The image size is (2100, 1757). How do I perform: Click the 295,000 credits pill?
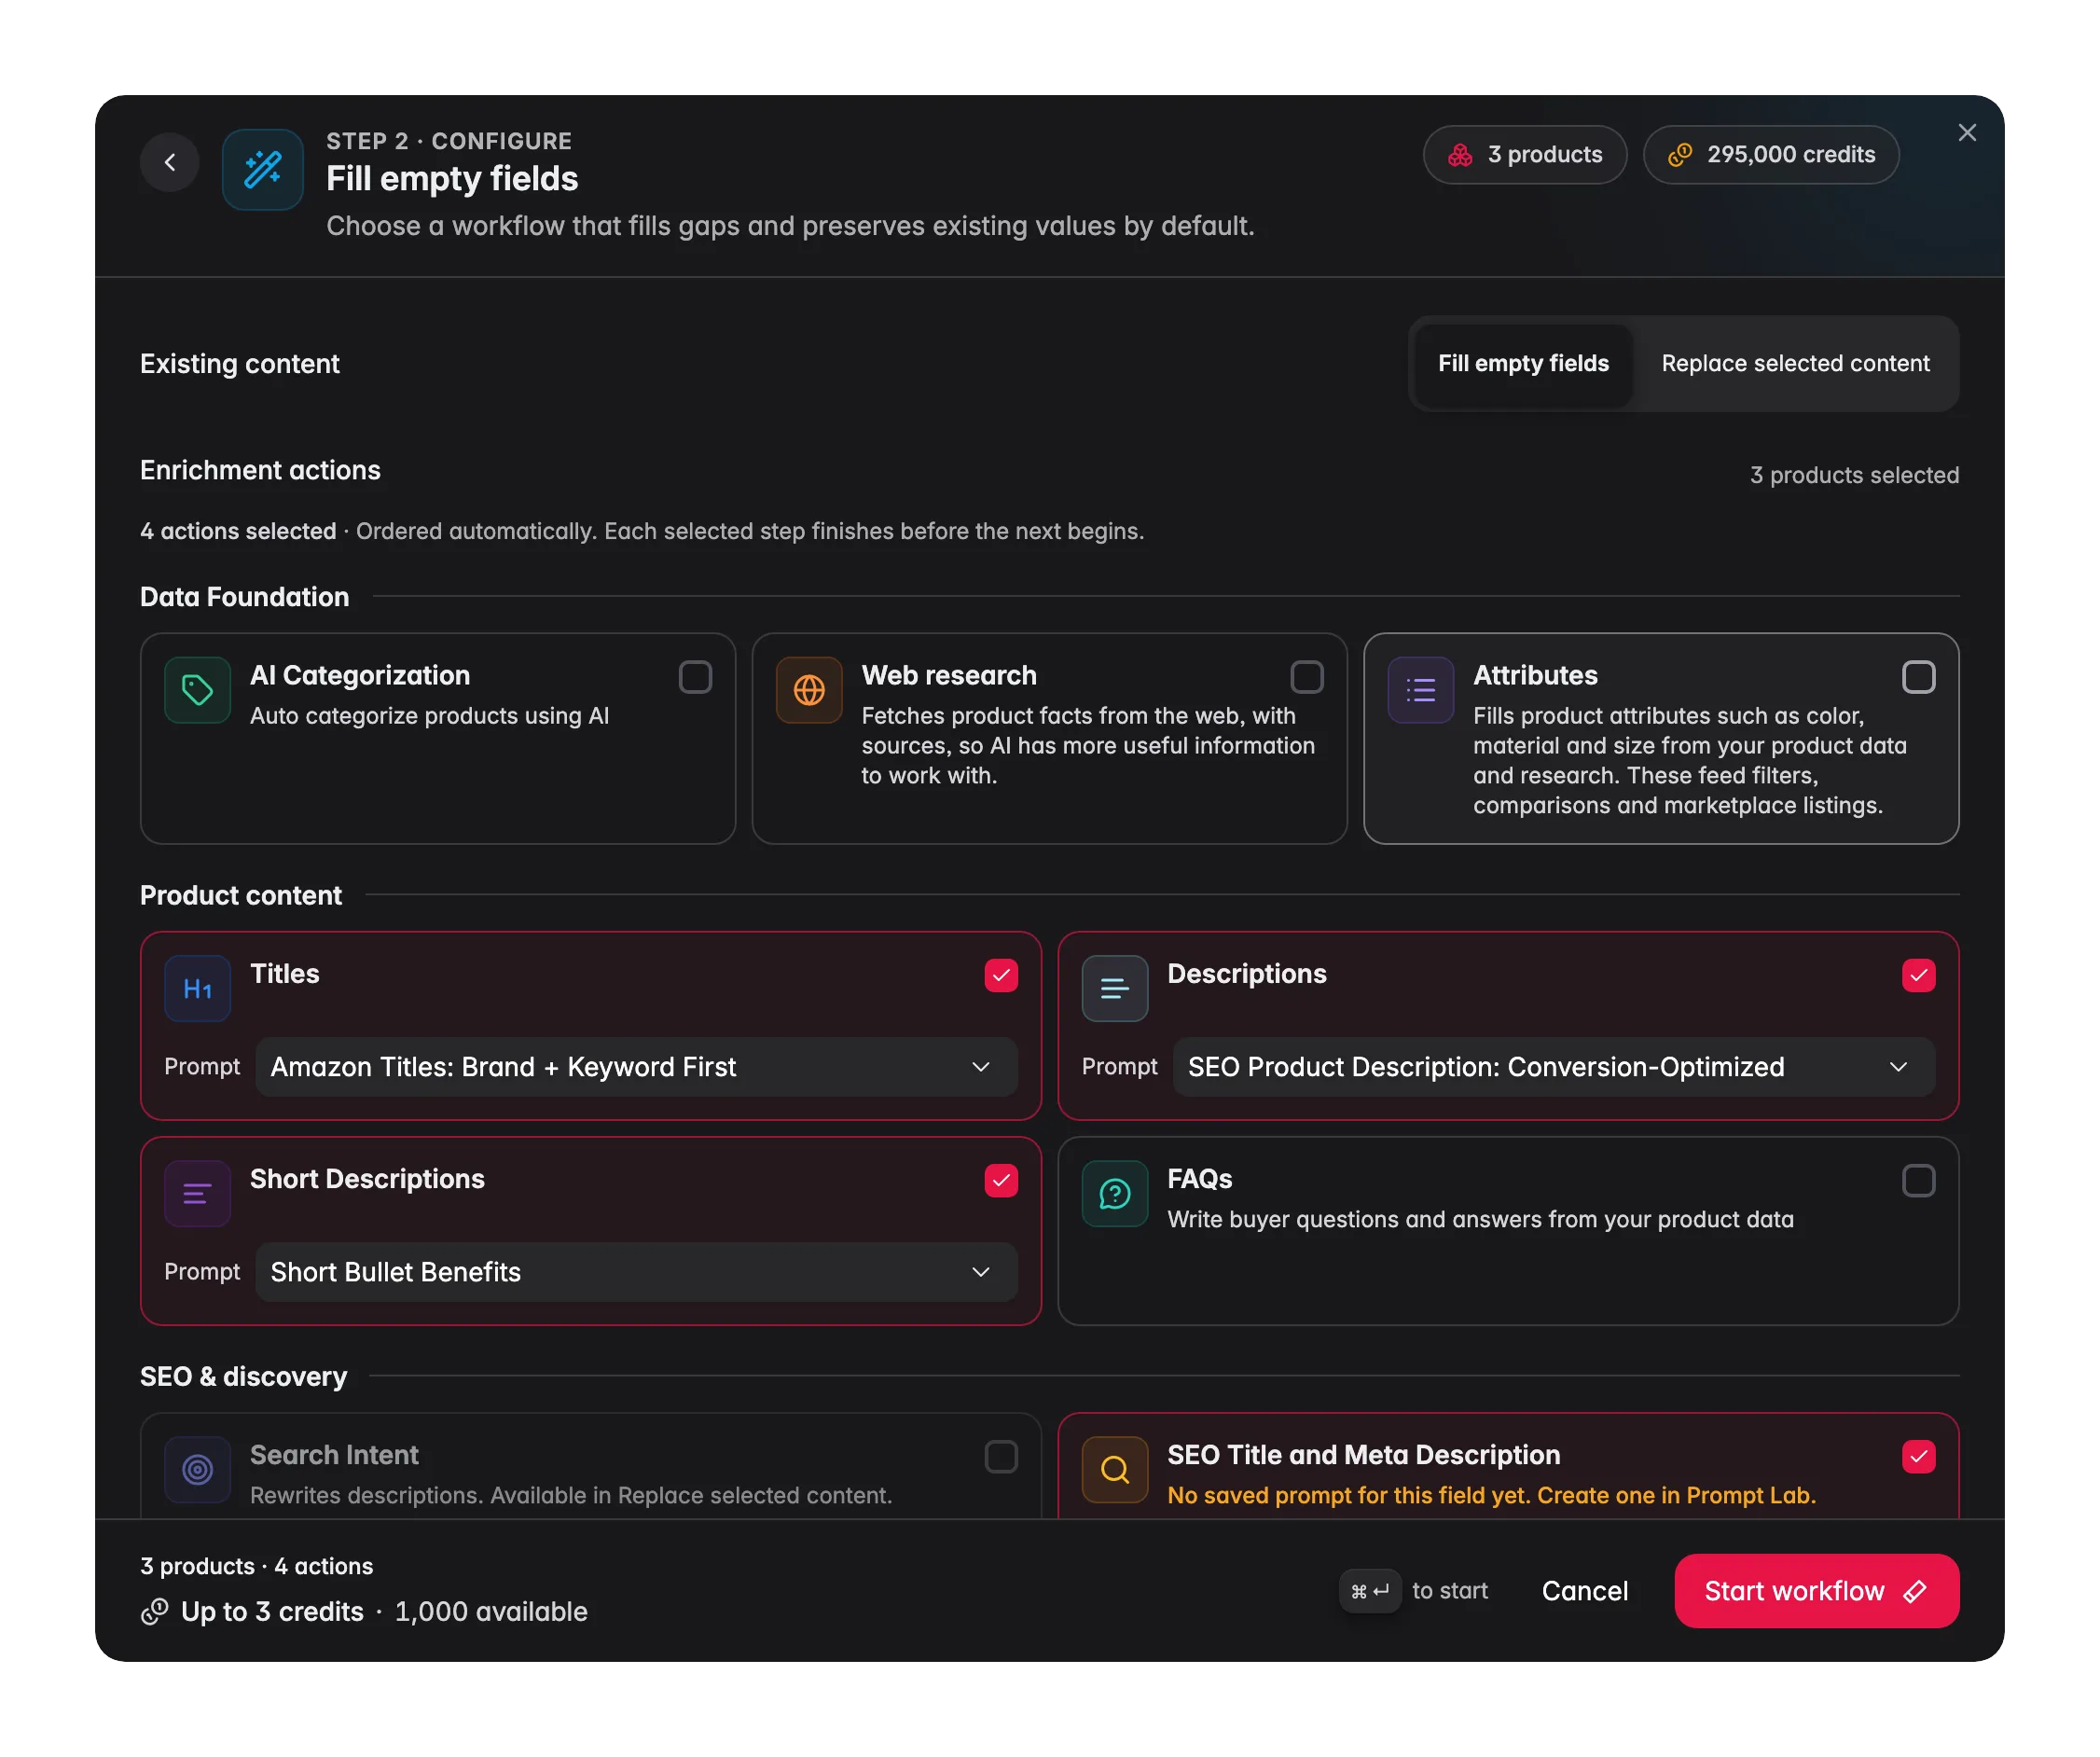[1770, 155]
